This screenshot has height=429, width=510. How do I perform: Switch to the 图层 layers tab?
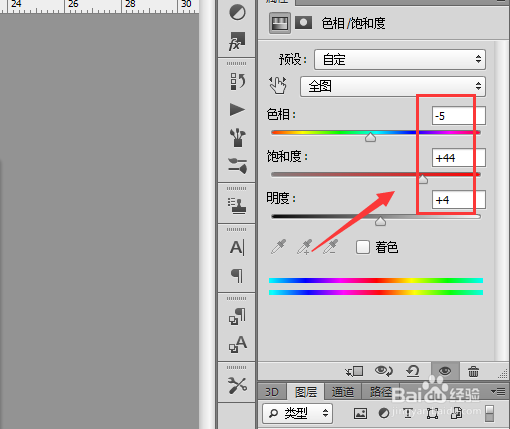point(306,392)
